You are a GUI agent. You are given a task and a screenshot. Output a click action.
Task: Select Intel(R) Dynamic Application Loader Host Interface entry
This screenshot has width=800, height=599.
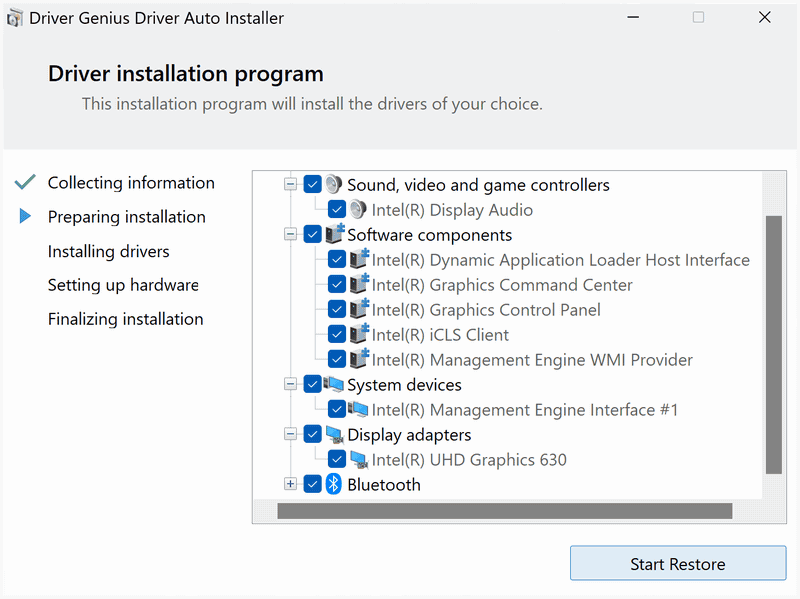pos(561,260)
